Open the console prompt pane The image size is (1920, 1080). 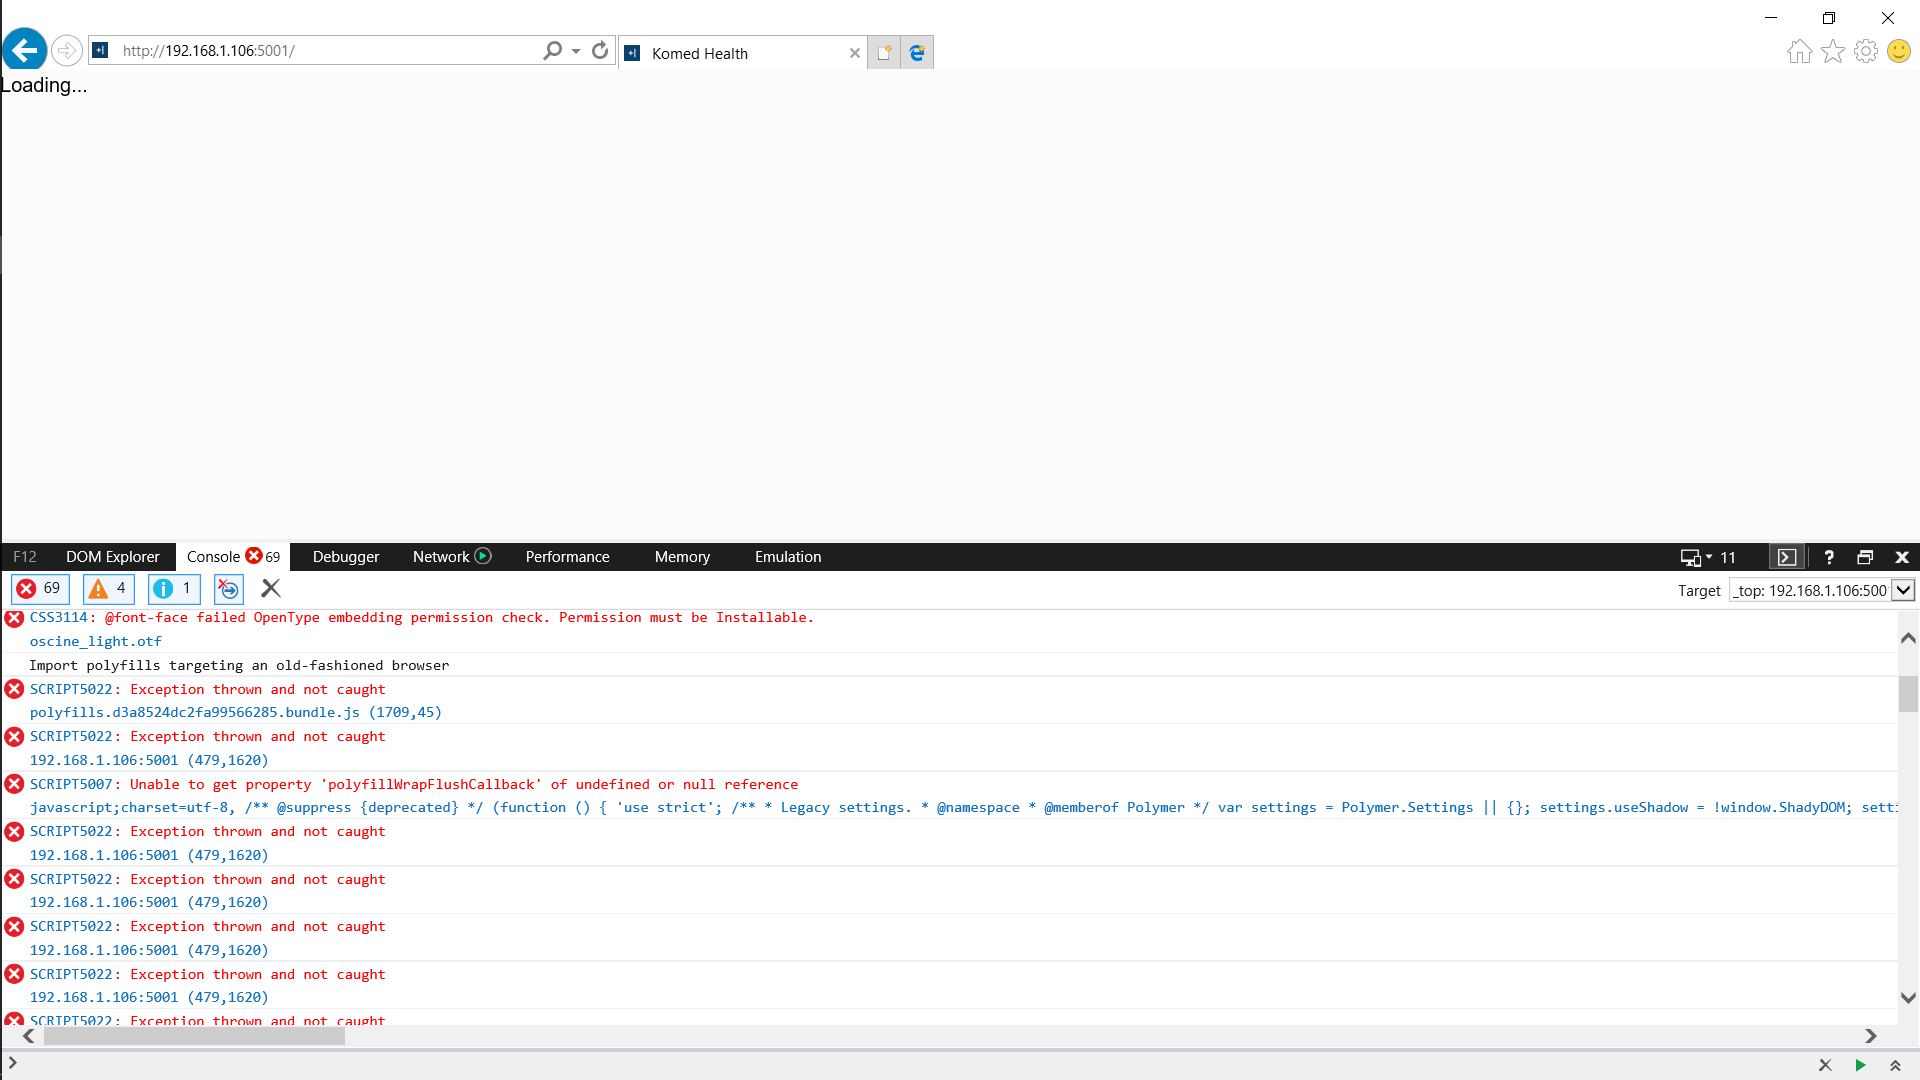point(1787,557)
